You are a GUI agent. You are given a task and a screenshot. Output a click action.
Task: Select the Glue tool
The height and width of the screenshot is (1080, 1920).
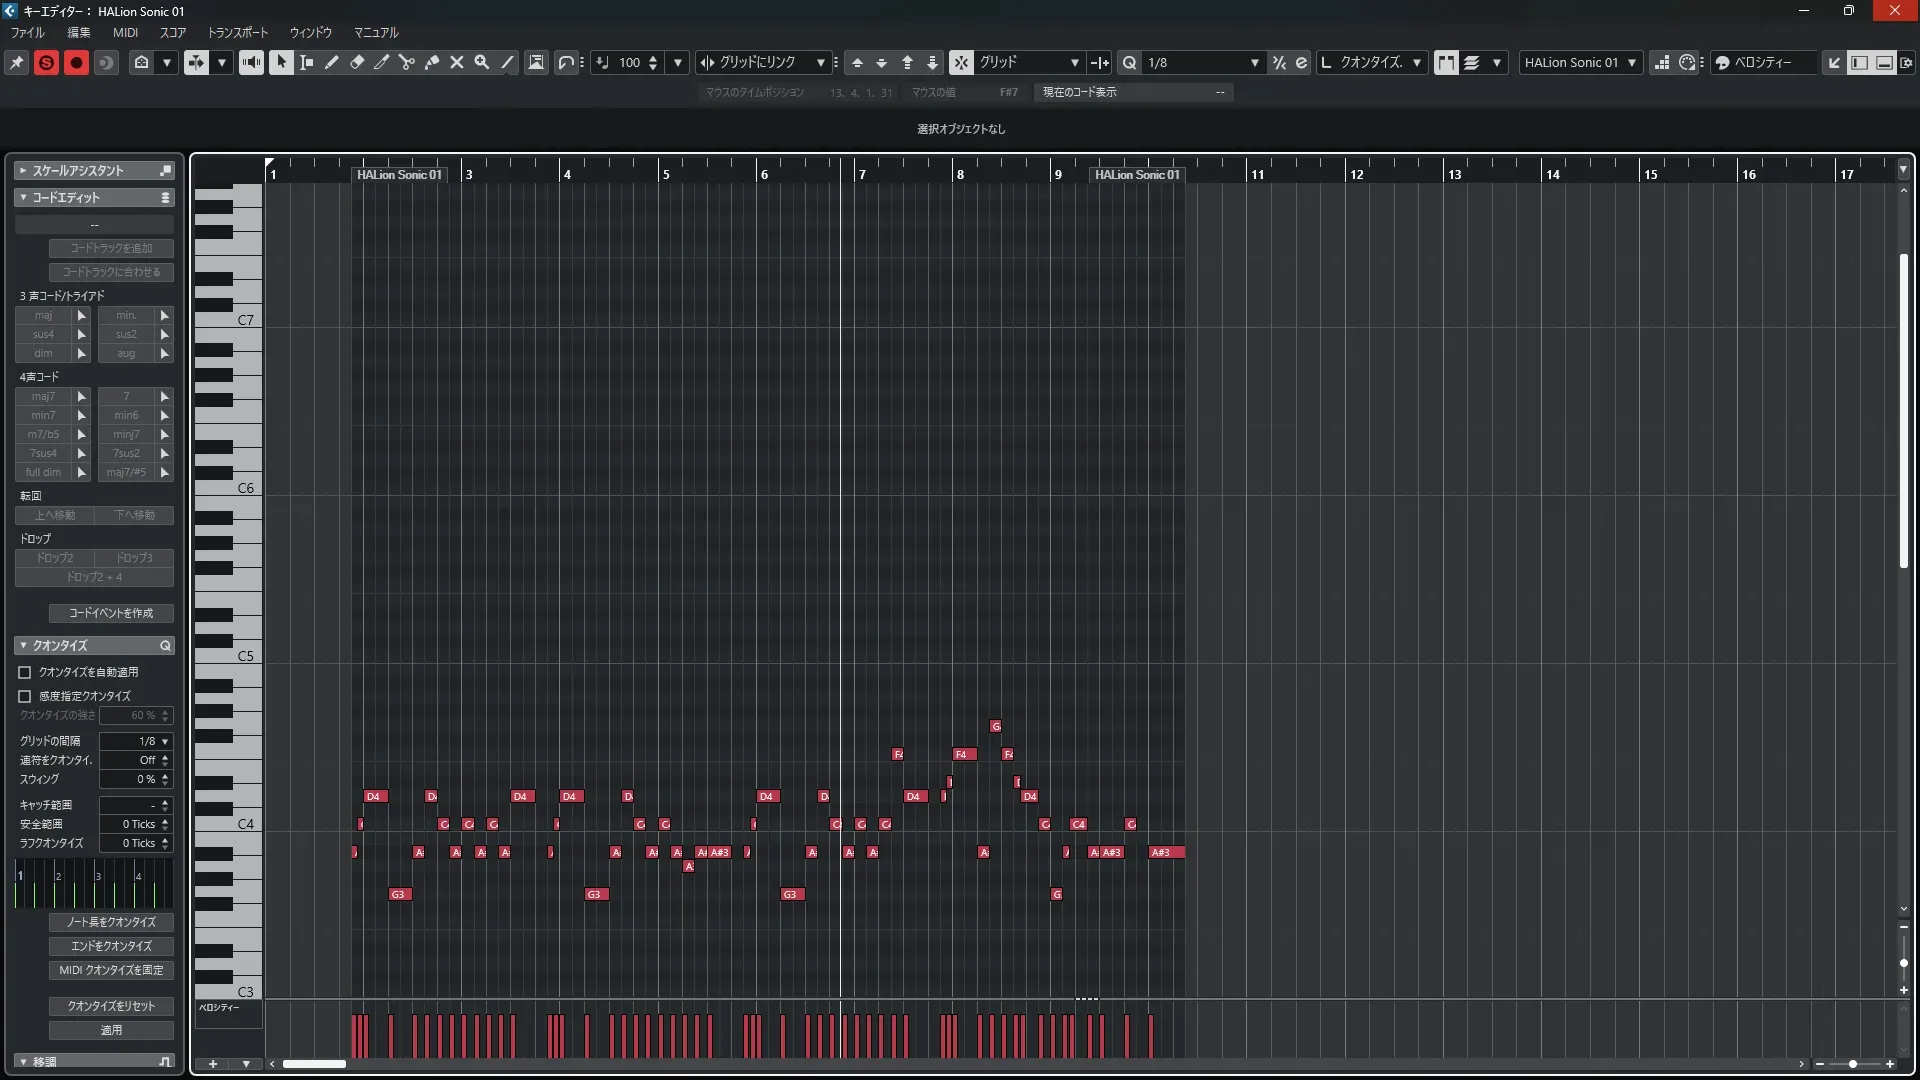click(x=432, y=62)
